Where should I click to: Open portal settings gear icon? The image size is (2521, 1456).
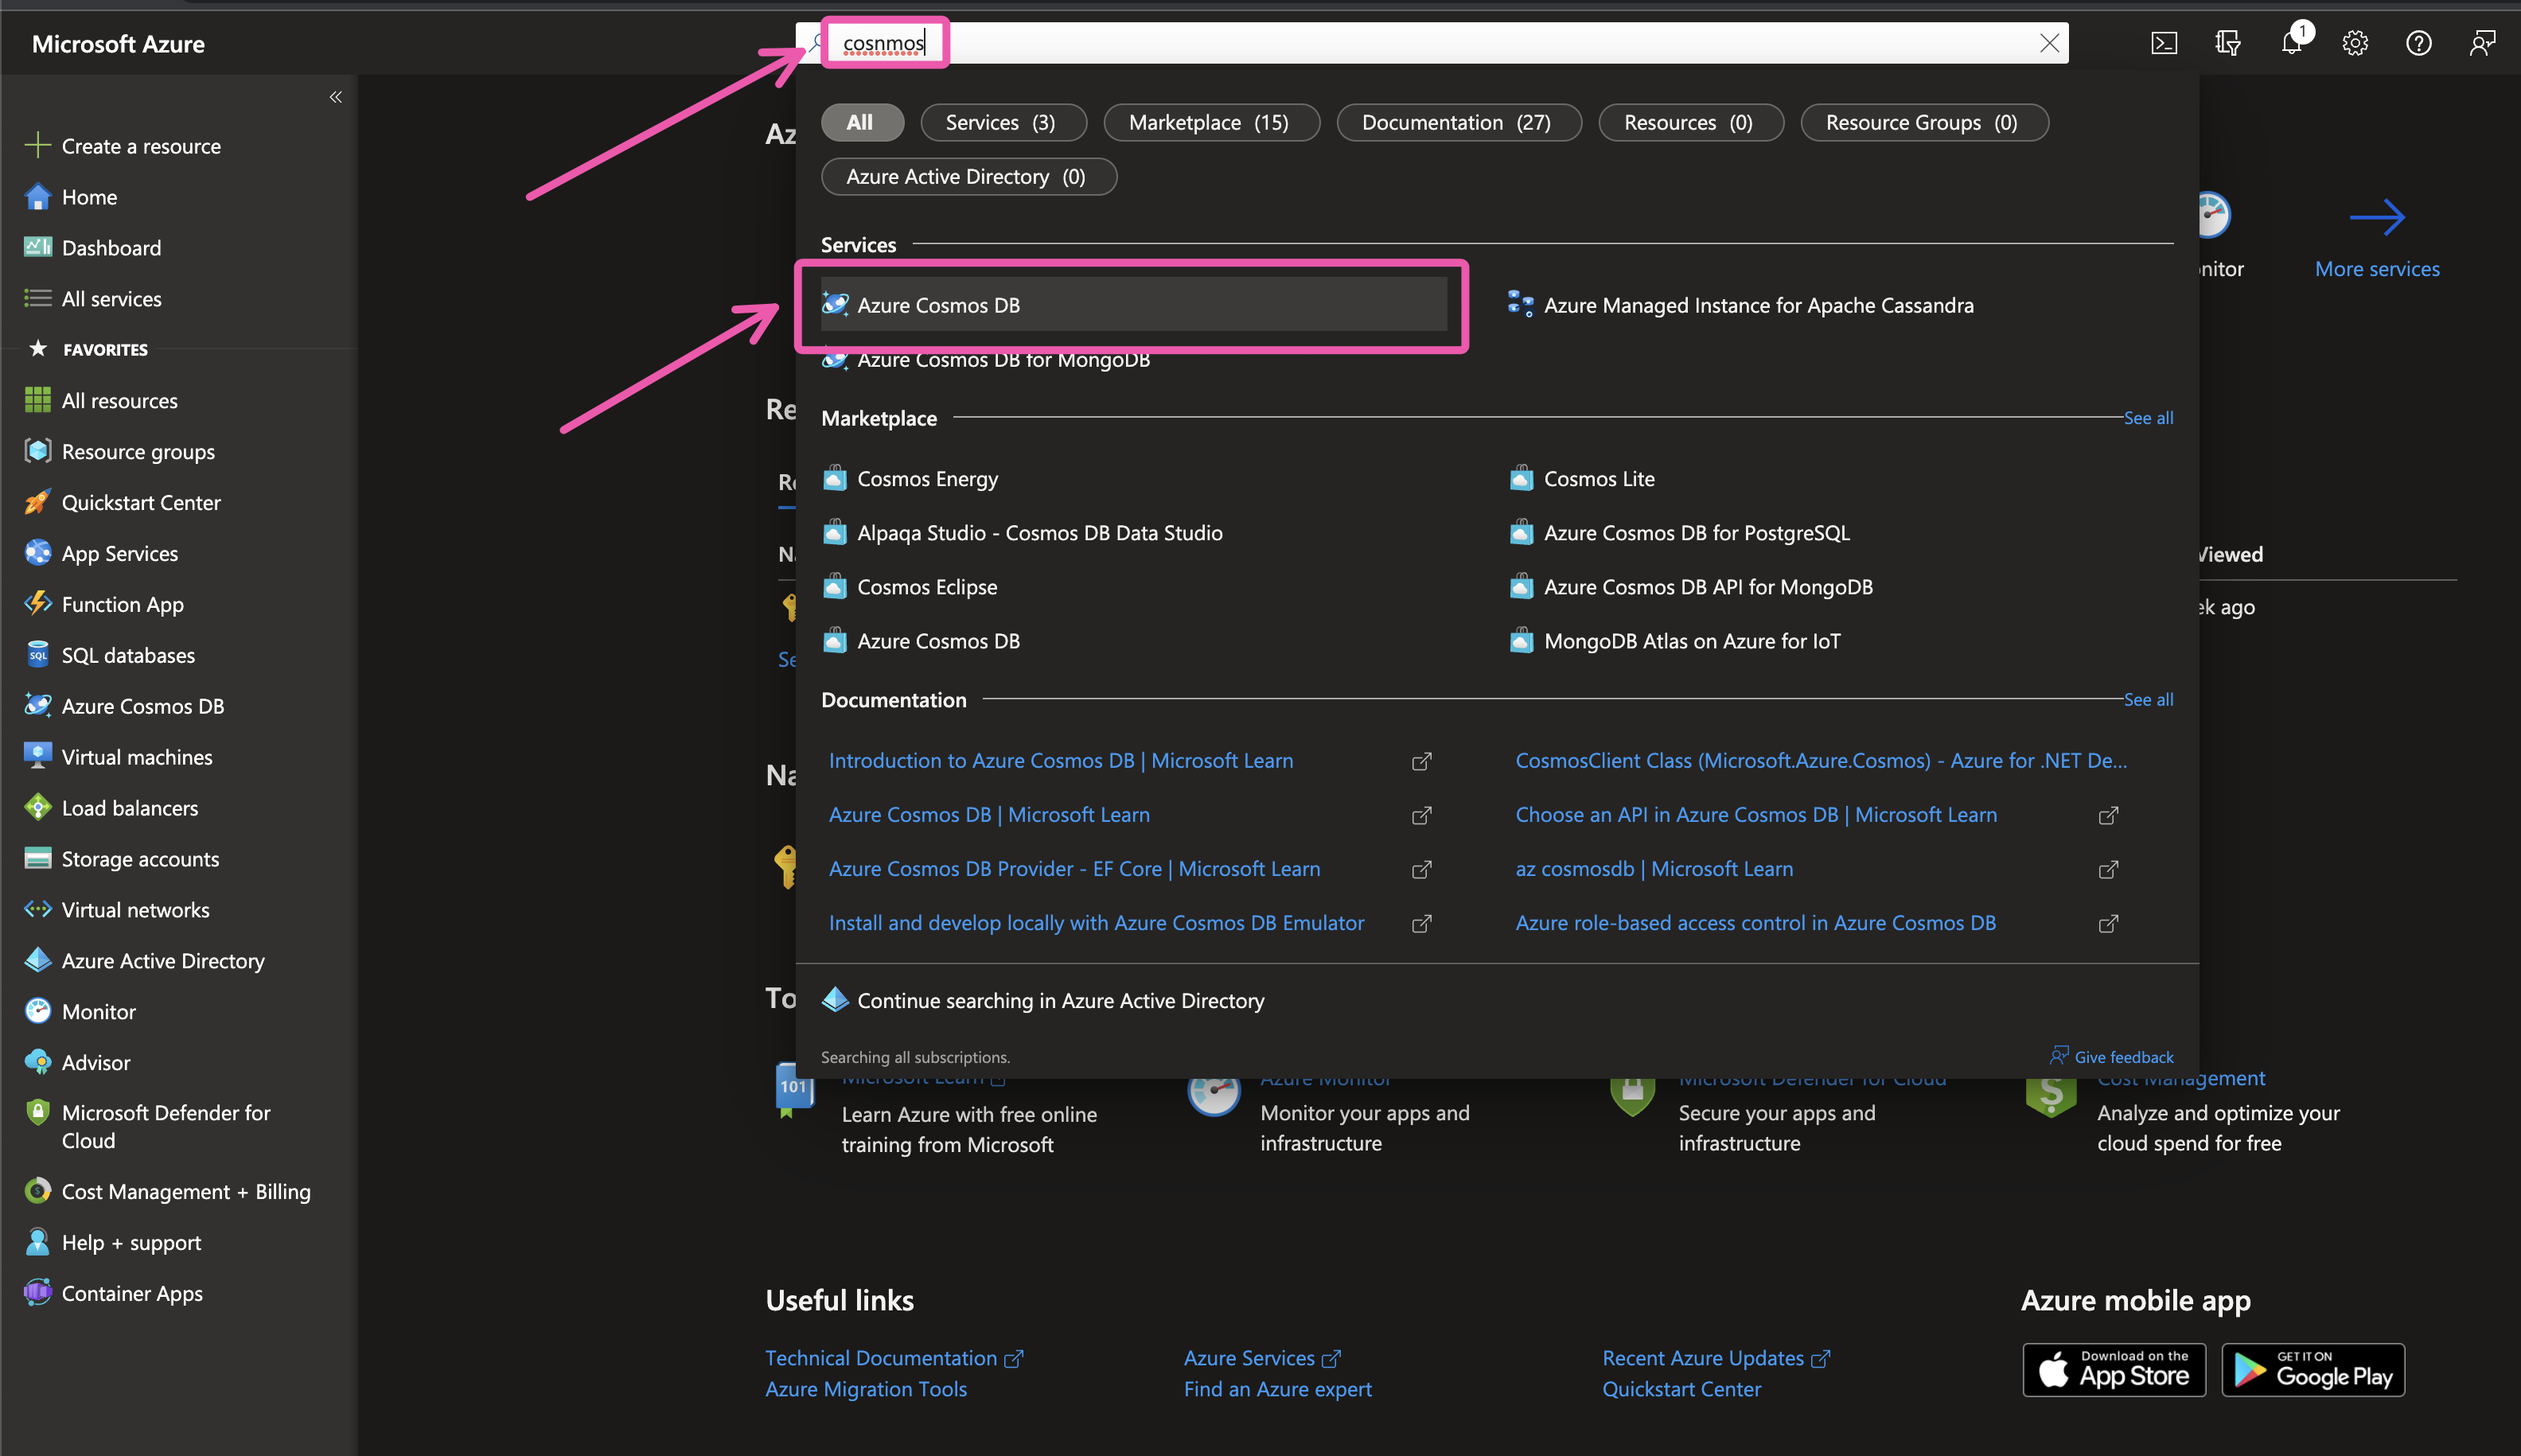pyautogui.click(x=2355, y=43)
